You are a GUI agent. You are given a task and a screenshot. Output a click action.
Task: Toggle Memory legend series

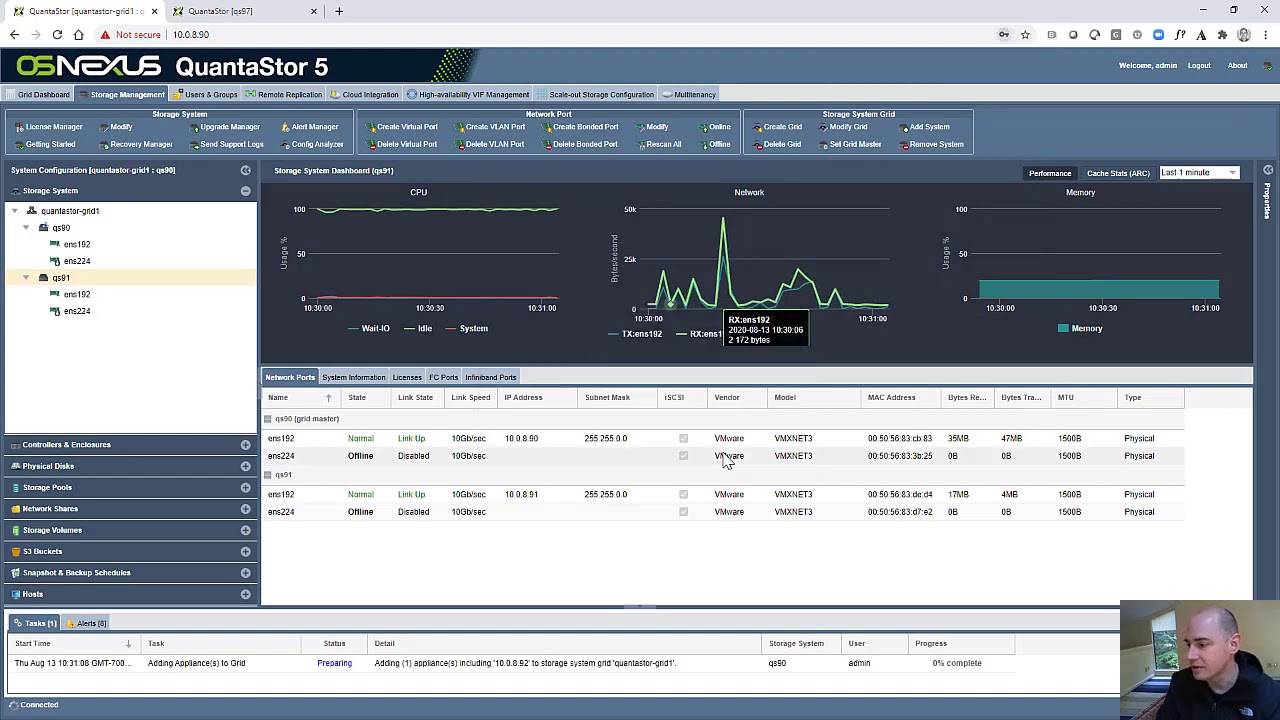[x=1080, y=328]
